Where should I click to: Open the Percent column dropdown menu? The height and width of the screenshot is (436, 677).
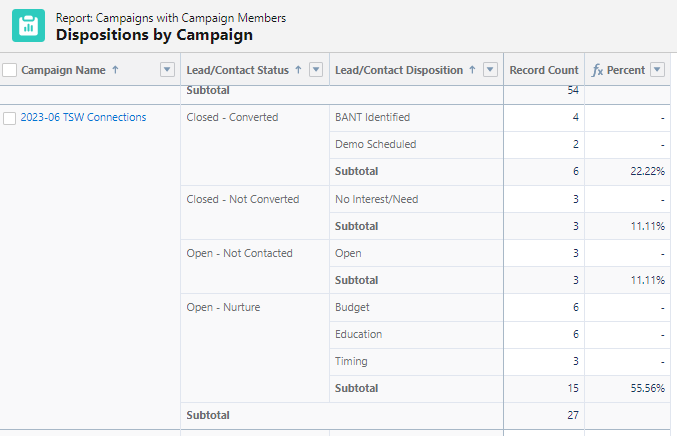[x=657, y=70]
